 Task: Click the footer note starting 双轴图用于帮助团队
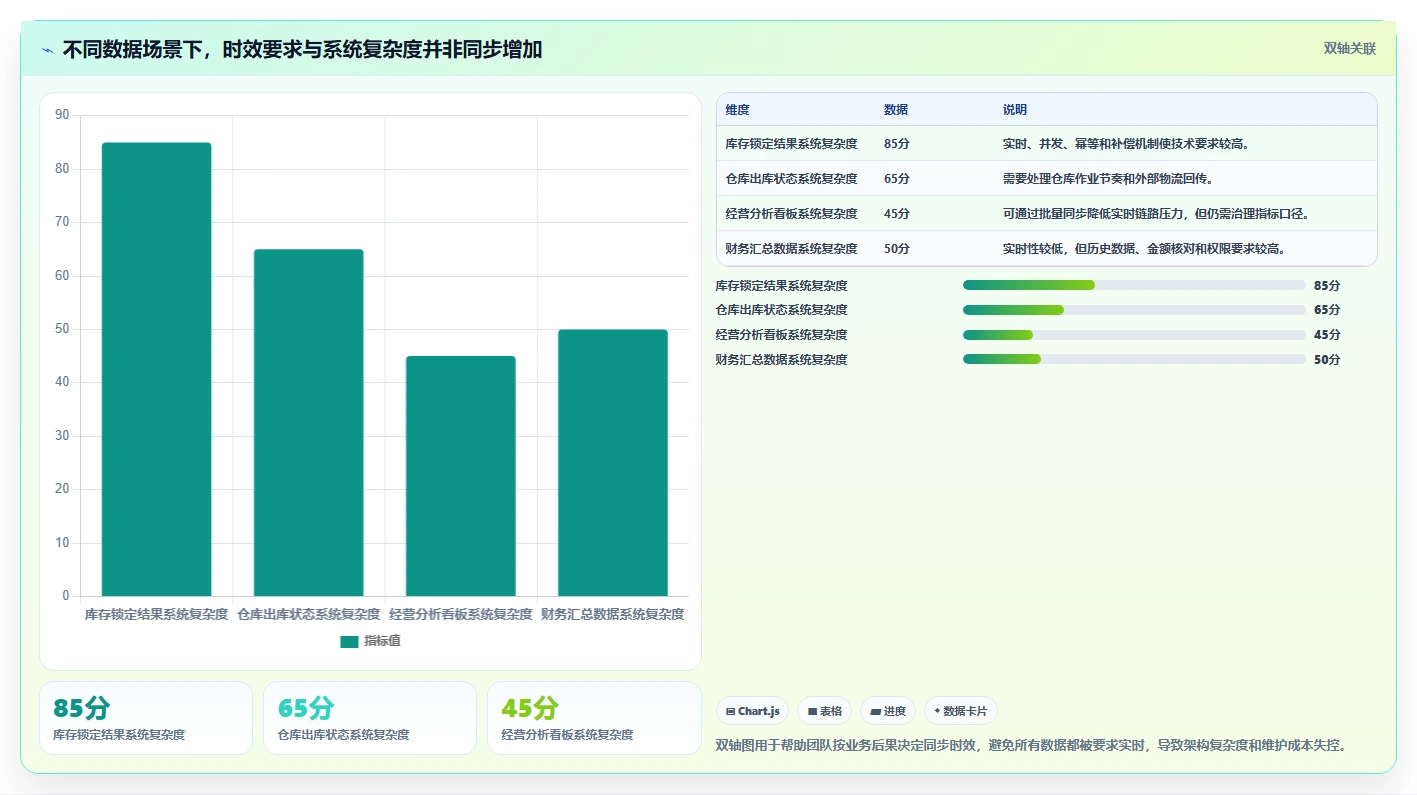[1033, 745]
